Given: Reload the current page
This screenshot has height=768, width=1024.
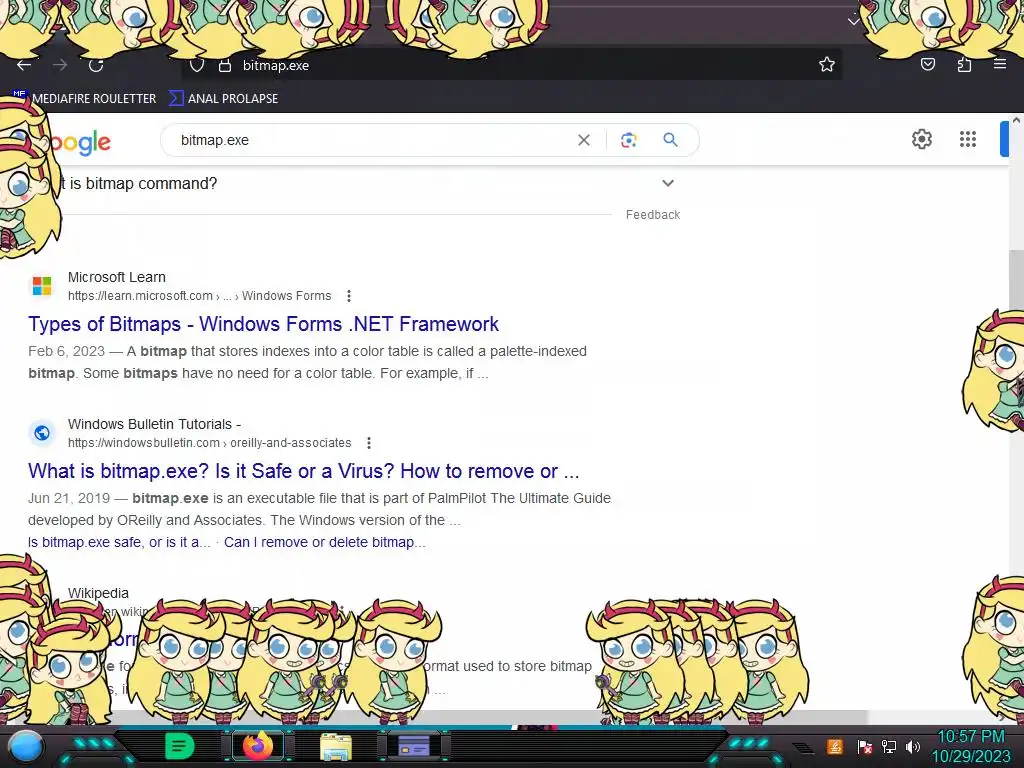Looking at the screenshot, I should [96, 65].
